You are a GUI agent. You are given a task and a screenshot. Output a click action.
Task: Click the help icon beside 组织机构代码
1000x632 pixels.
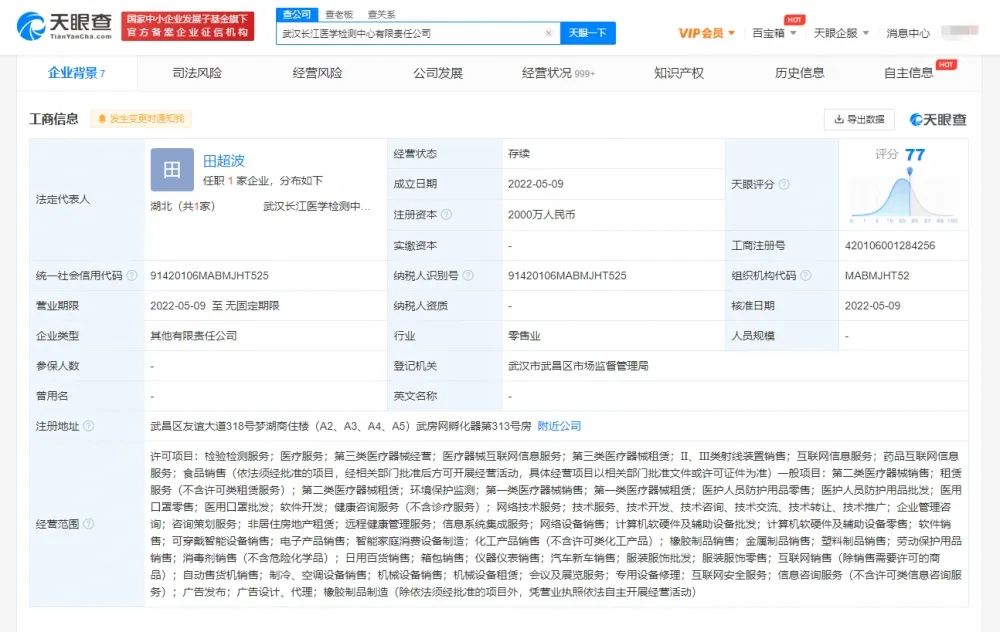click(805, 276)
